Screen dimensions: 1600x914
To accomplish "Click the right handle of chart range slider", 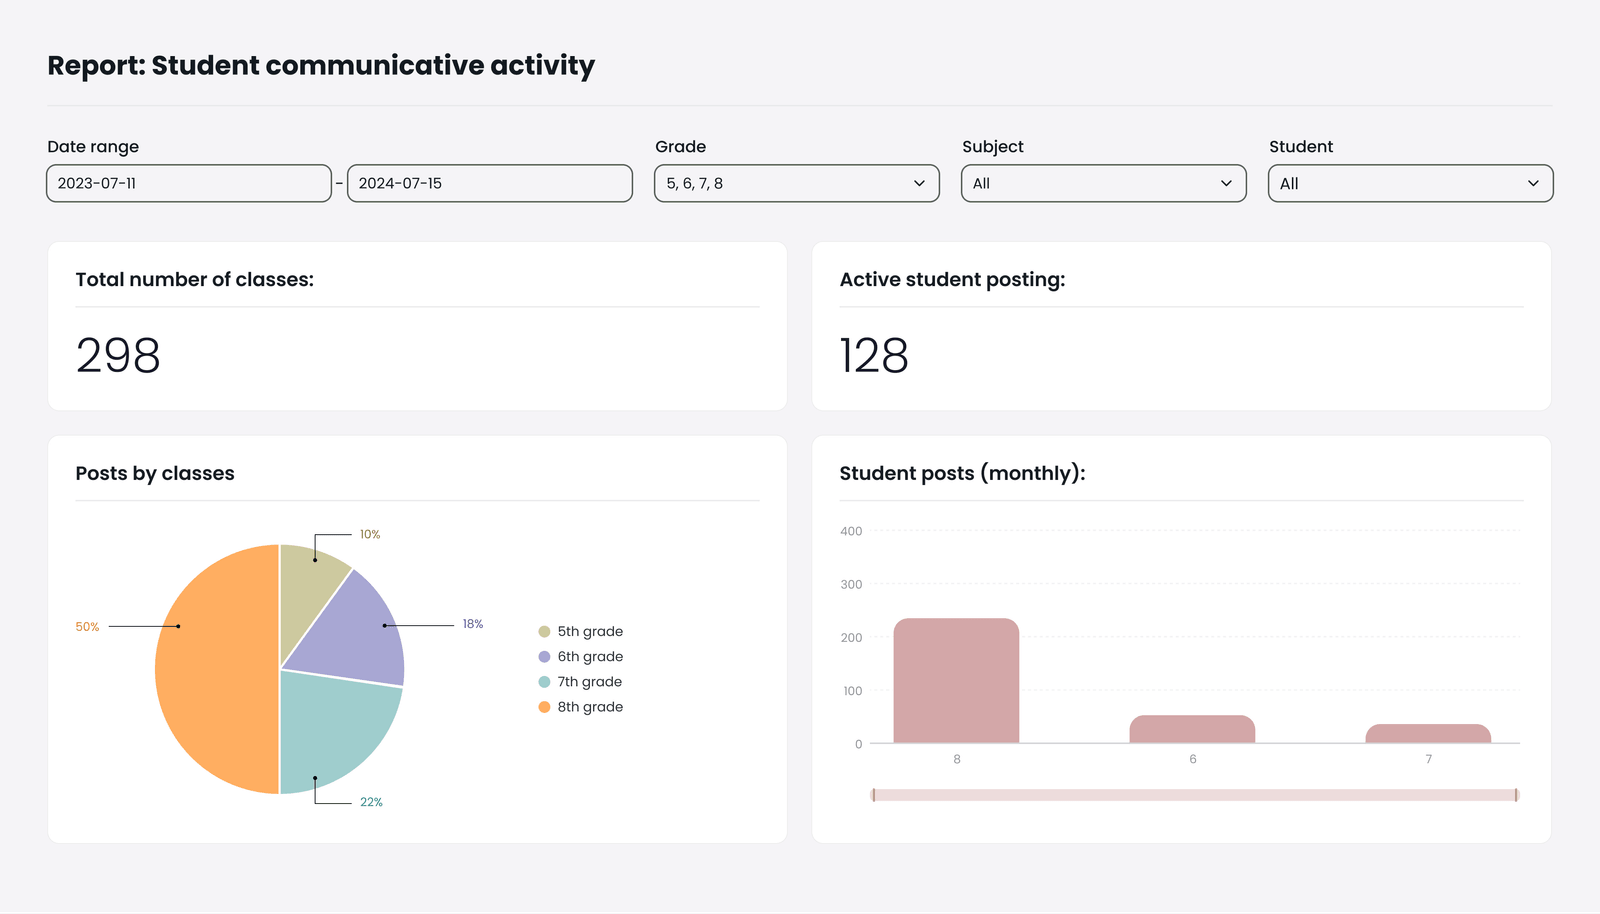I will [x=1516, y=795].
